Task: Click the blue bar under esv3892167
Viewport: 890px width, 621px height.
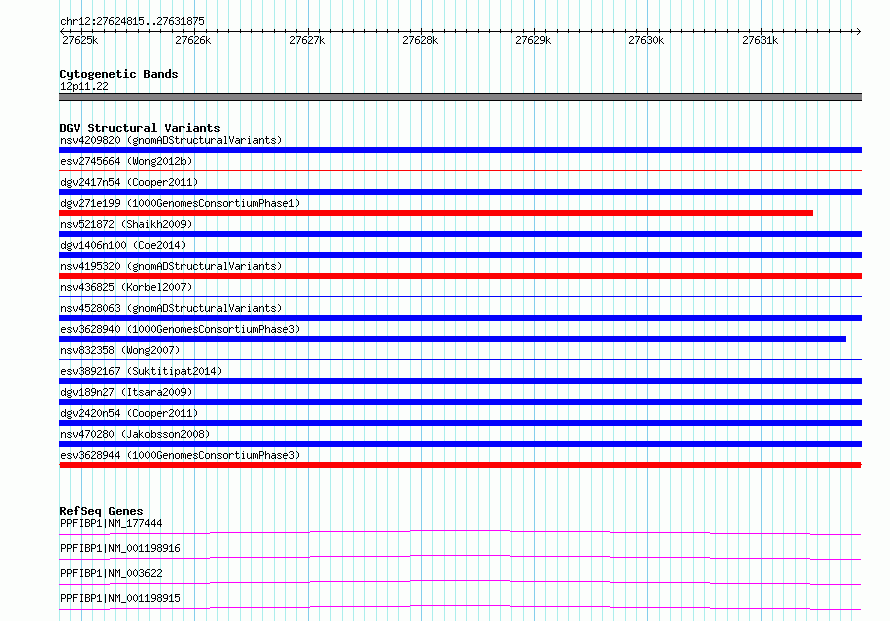Action: click(x=460, y=381)
